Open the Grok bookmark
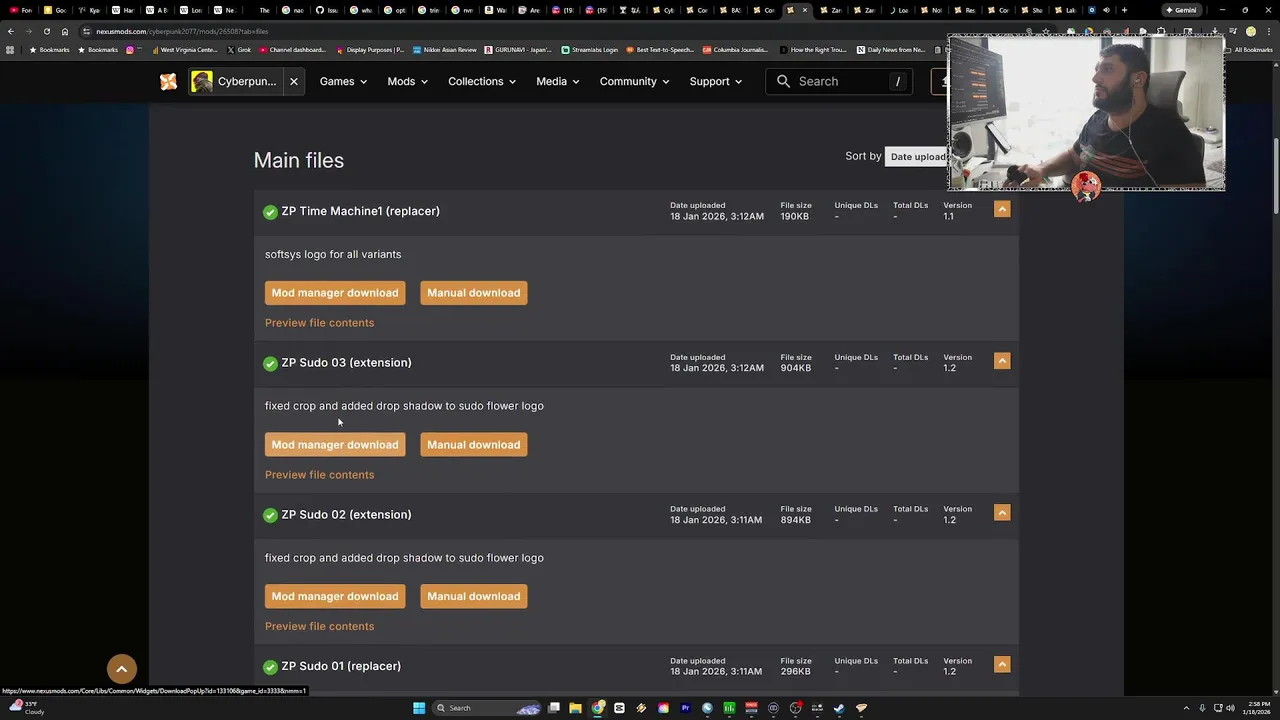 coord(239,50)
